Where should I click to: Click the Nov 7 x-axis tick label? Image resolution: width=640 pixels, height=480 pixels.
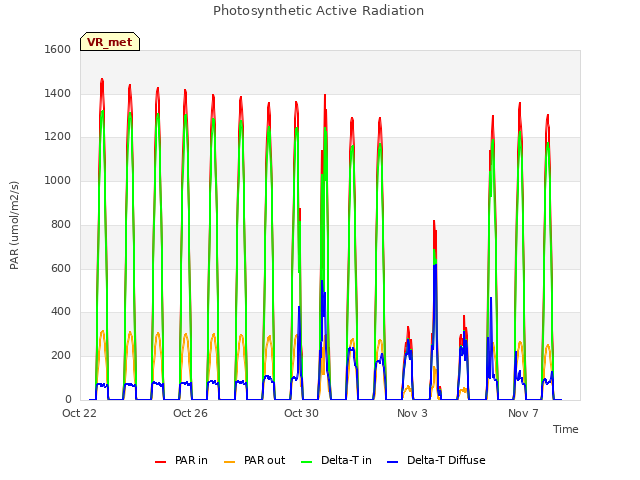(x=523, y=413)
